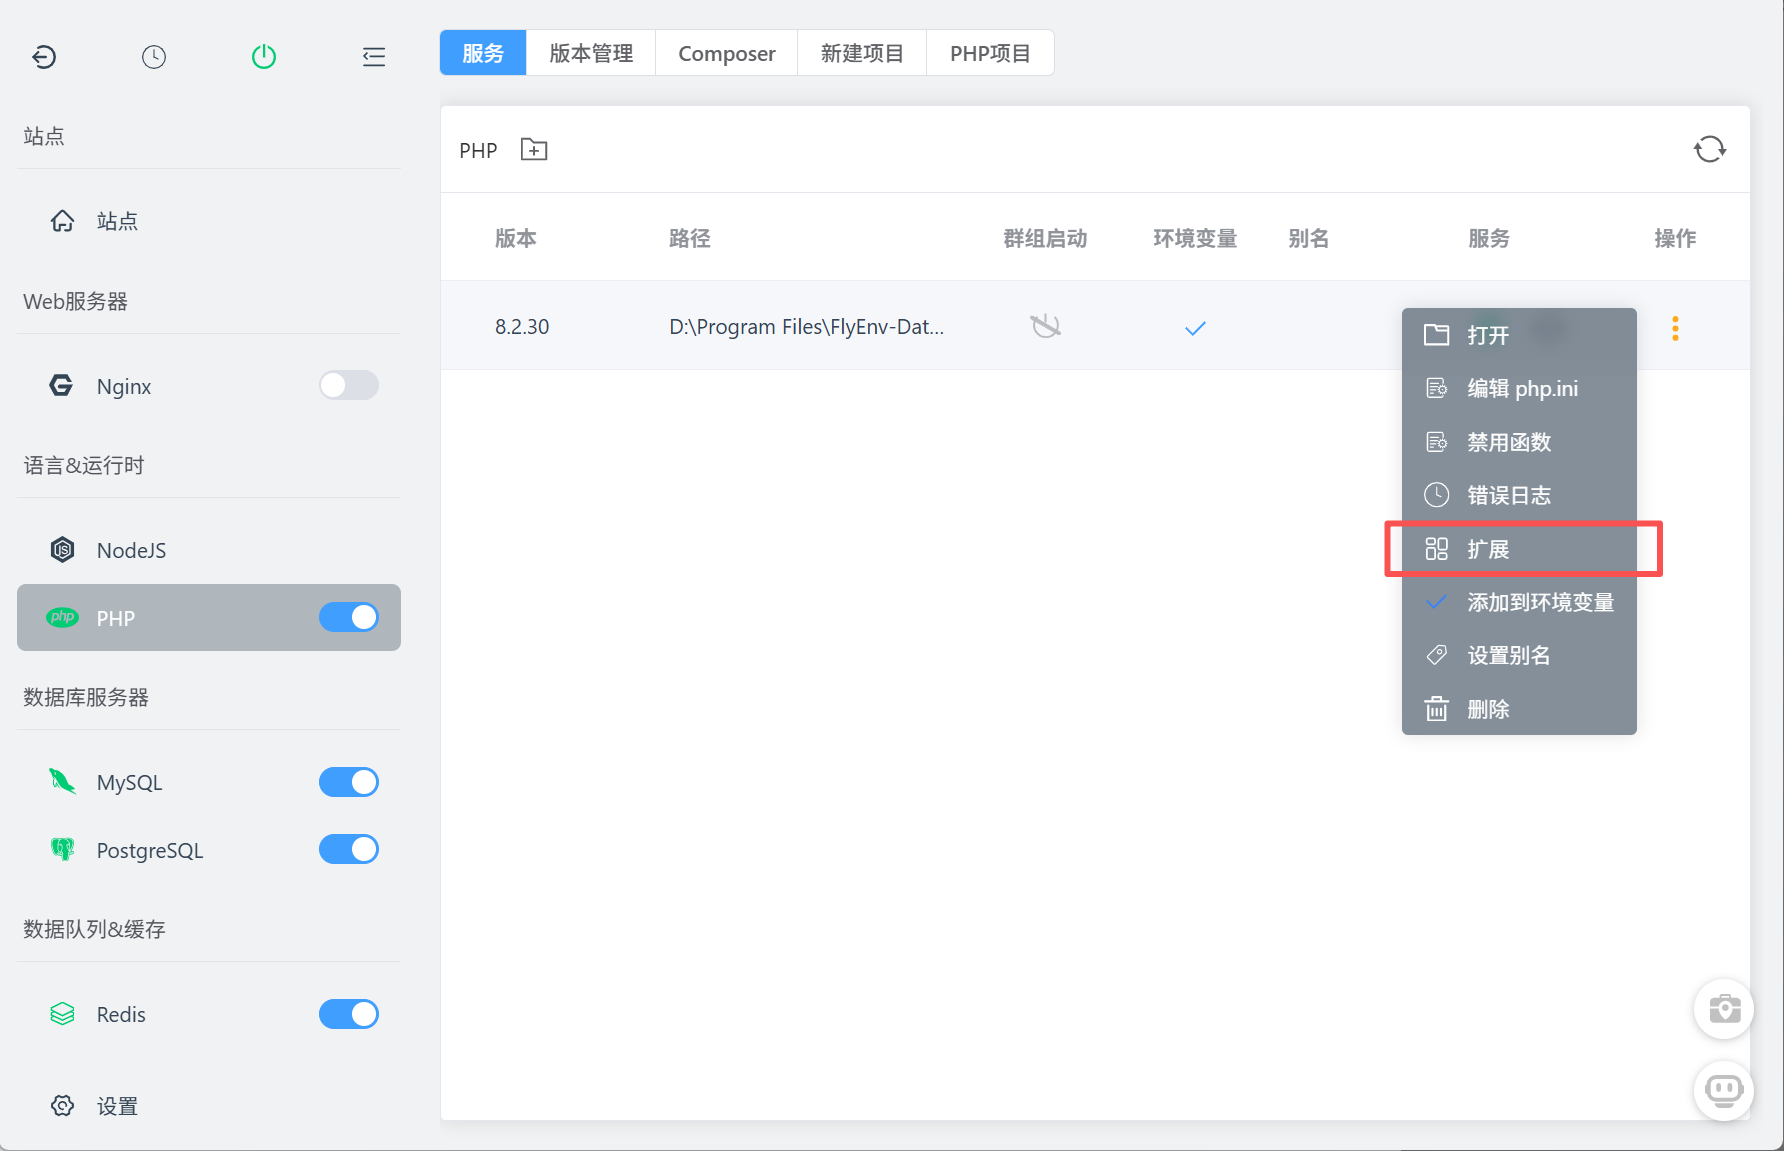This screenshot has width=1784, height=1151.
Task: Turn off the MySQL service switch
Action: click(x=348, y=782)
